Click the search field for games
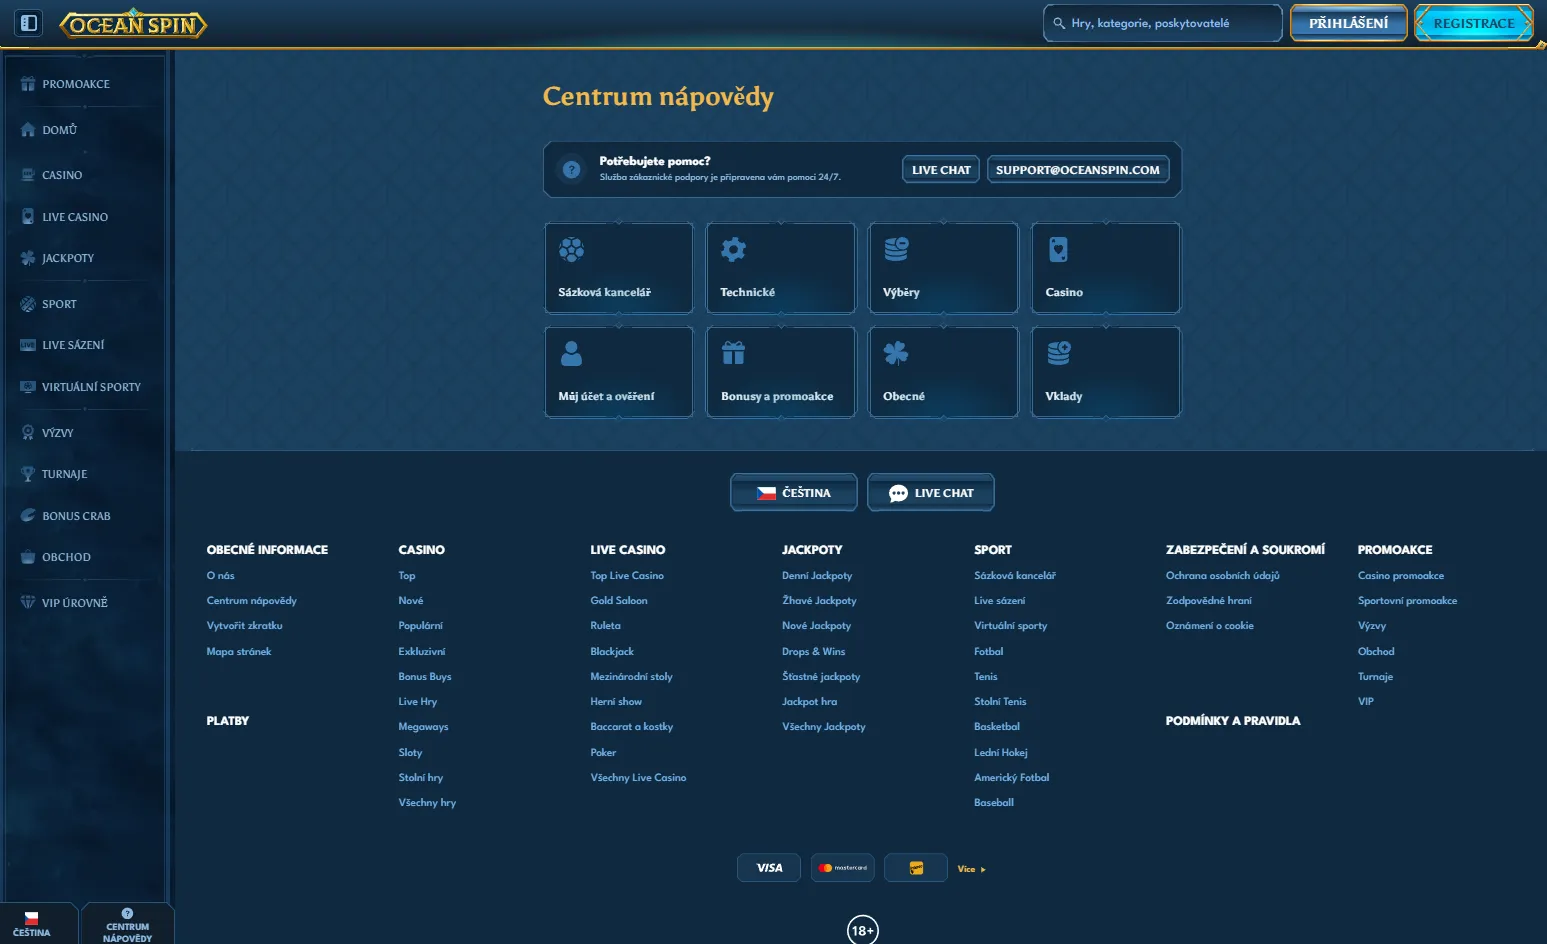1547x944 pixels. [x=1163, y=23]
